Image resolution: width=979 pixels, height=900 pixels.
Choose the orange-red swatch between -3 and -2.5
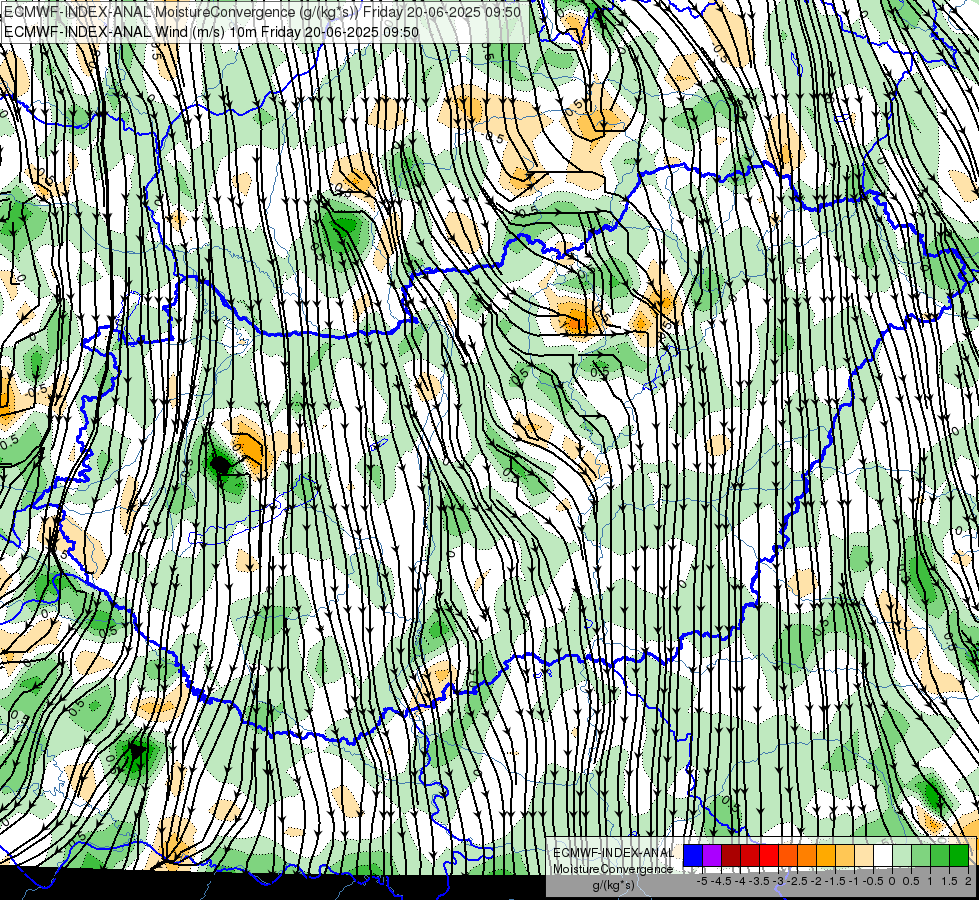tap(788, 855)
